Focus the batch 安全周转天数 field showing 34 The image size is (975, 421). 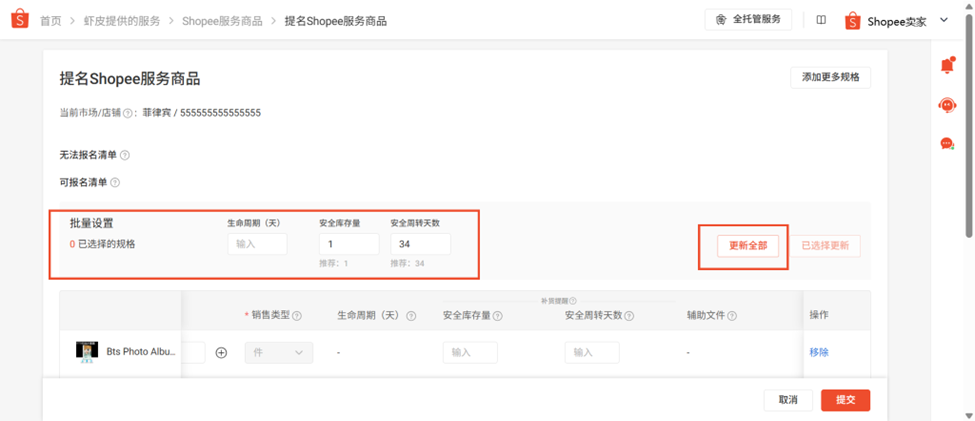pos(420,244)
